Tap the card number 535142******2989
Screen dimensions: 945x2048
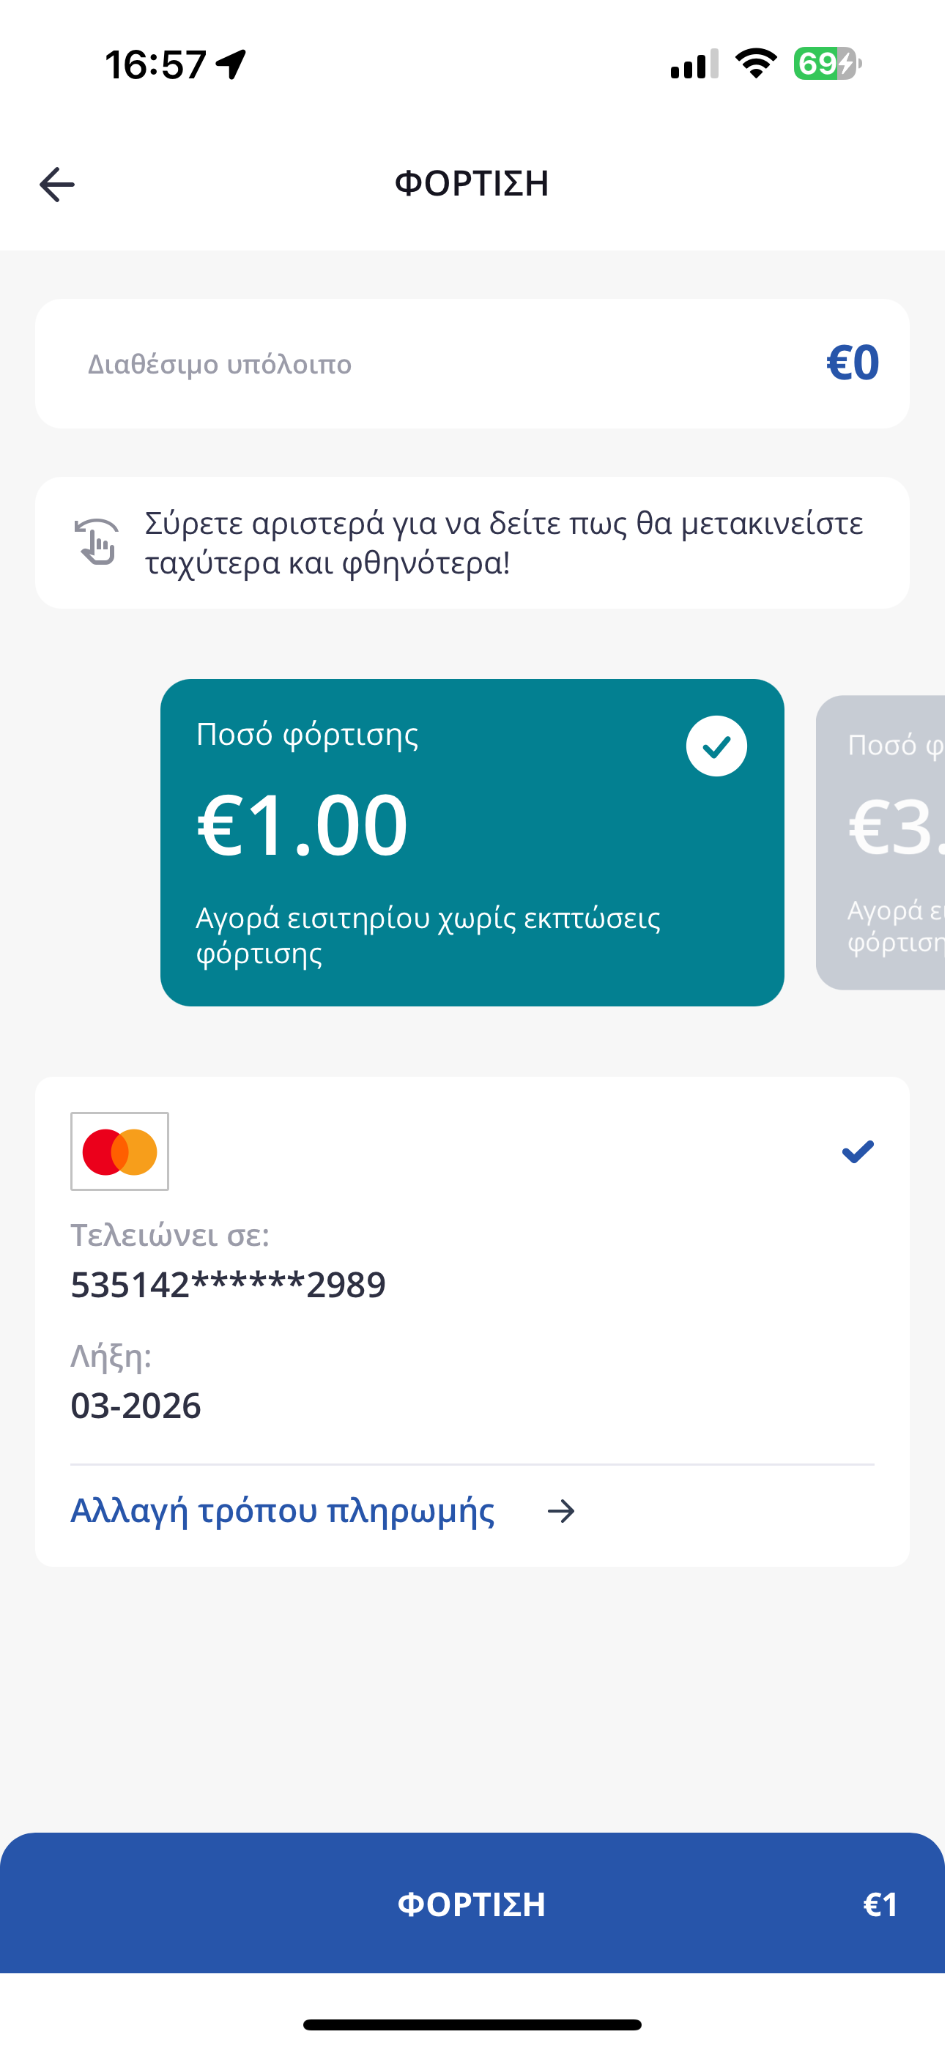pos(228,1285)
